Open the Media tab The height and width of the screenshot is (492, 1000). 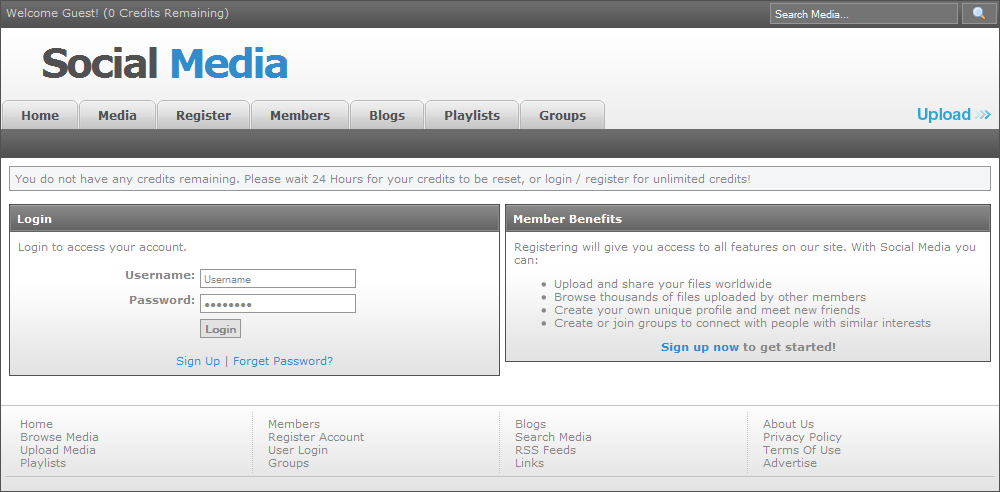(117, 116)
